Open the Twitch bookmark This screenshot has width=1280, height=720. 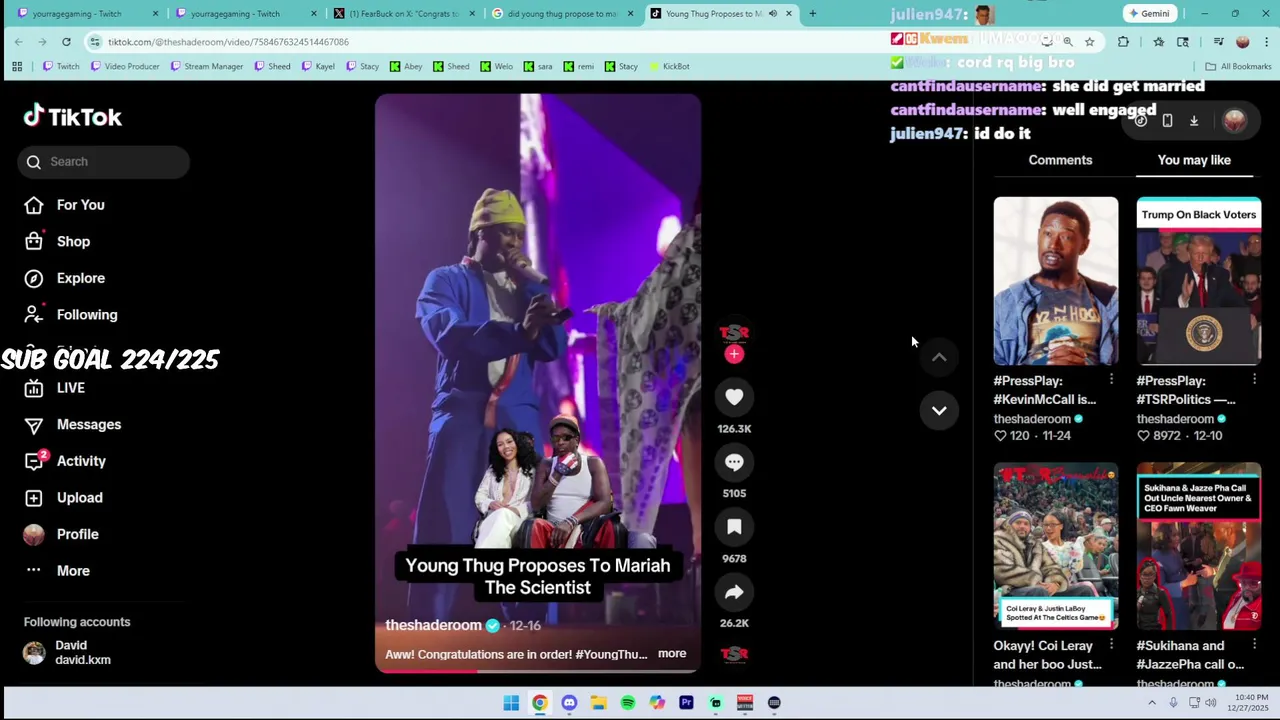(x=61, y=66)
